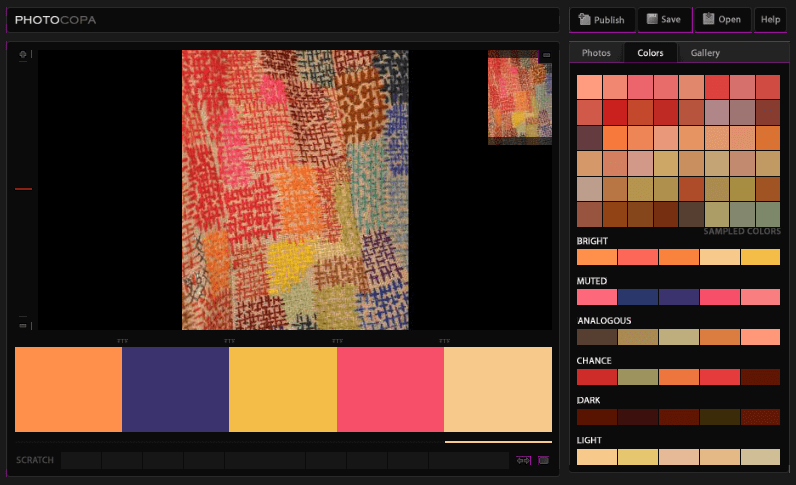Click the divider handle between orange and purple swatches
This screenshot has height=485, width=796.
[122, 341]
